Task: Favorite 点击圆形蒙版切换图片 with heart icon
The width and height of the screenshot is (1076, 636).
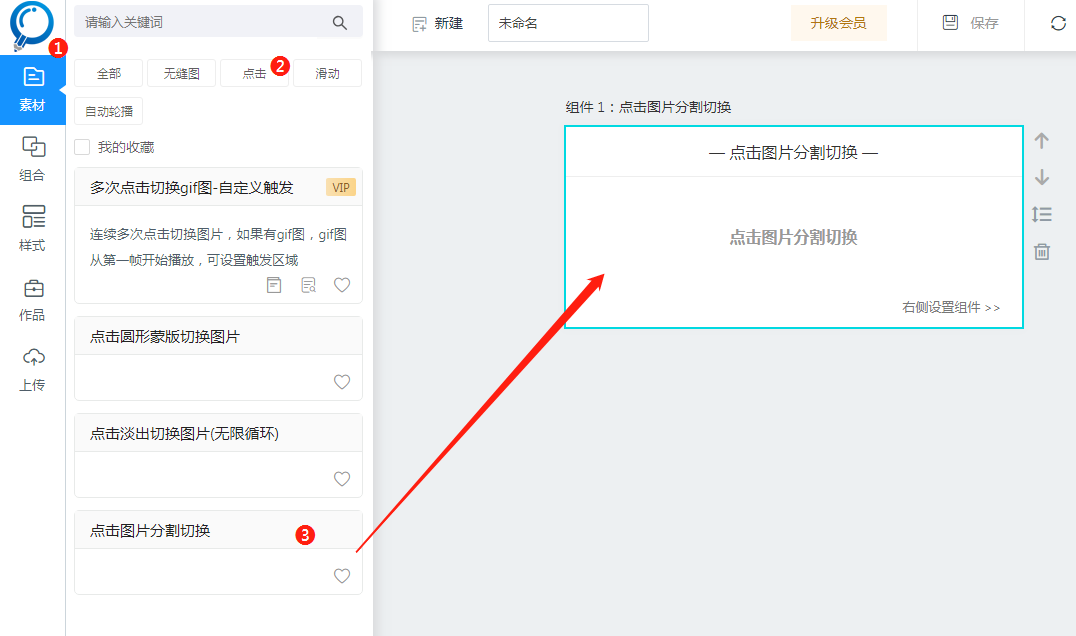Action: coord(342,382)
